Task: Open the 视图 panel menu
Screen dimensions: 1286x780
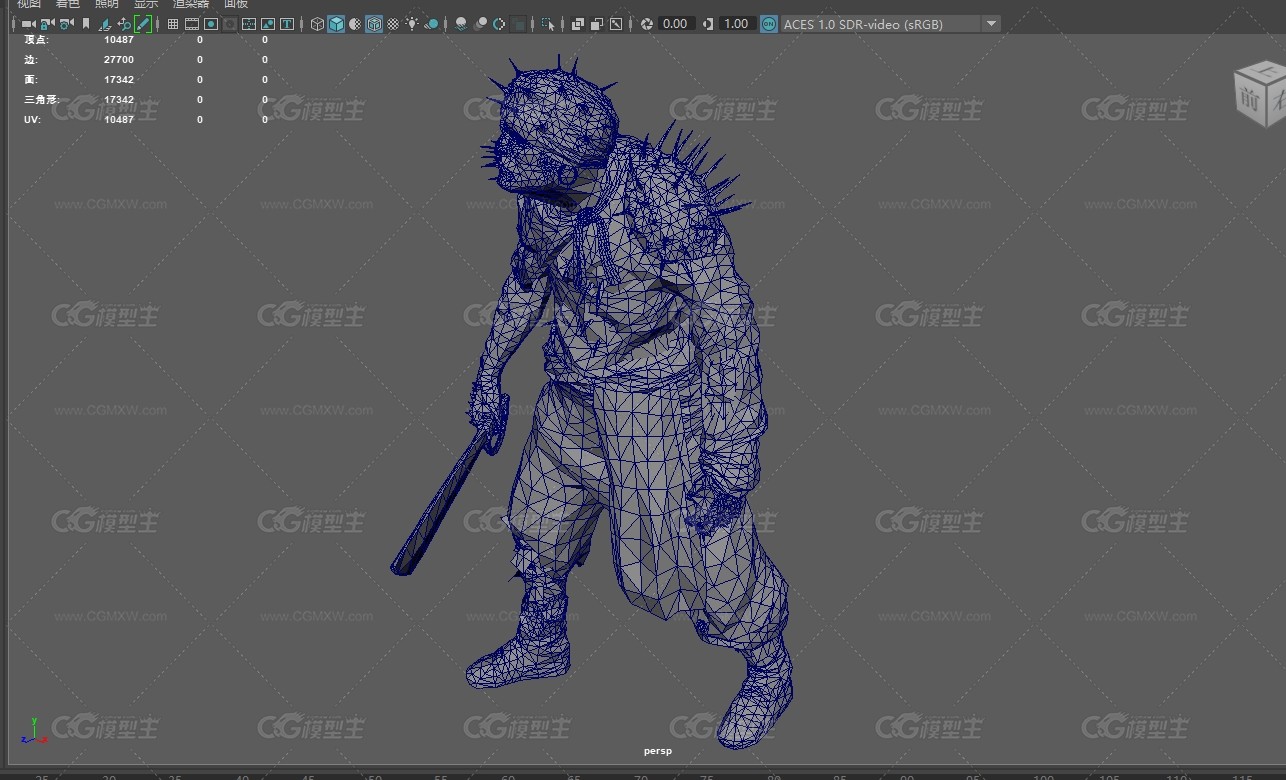Action: coord(28,4)
